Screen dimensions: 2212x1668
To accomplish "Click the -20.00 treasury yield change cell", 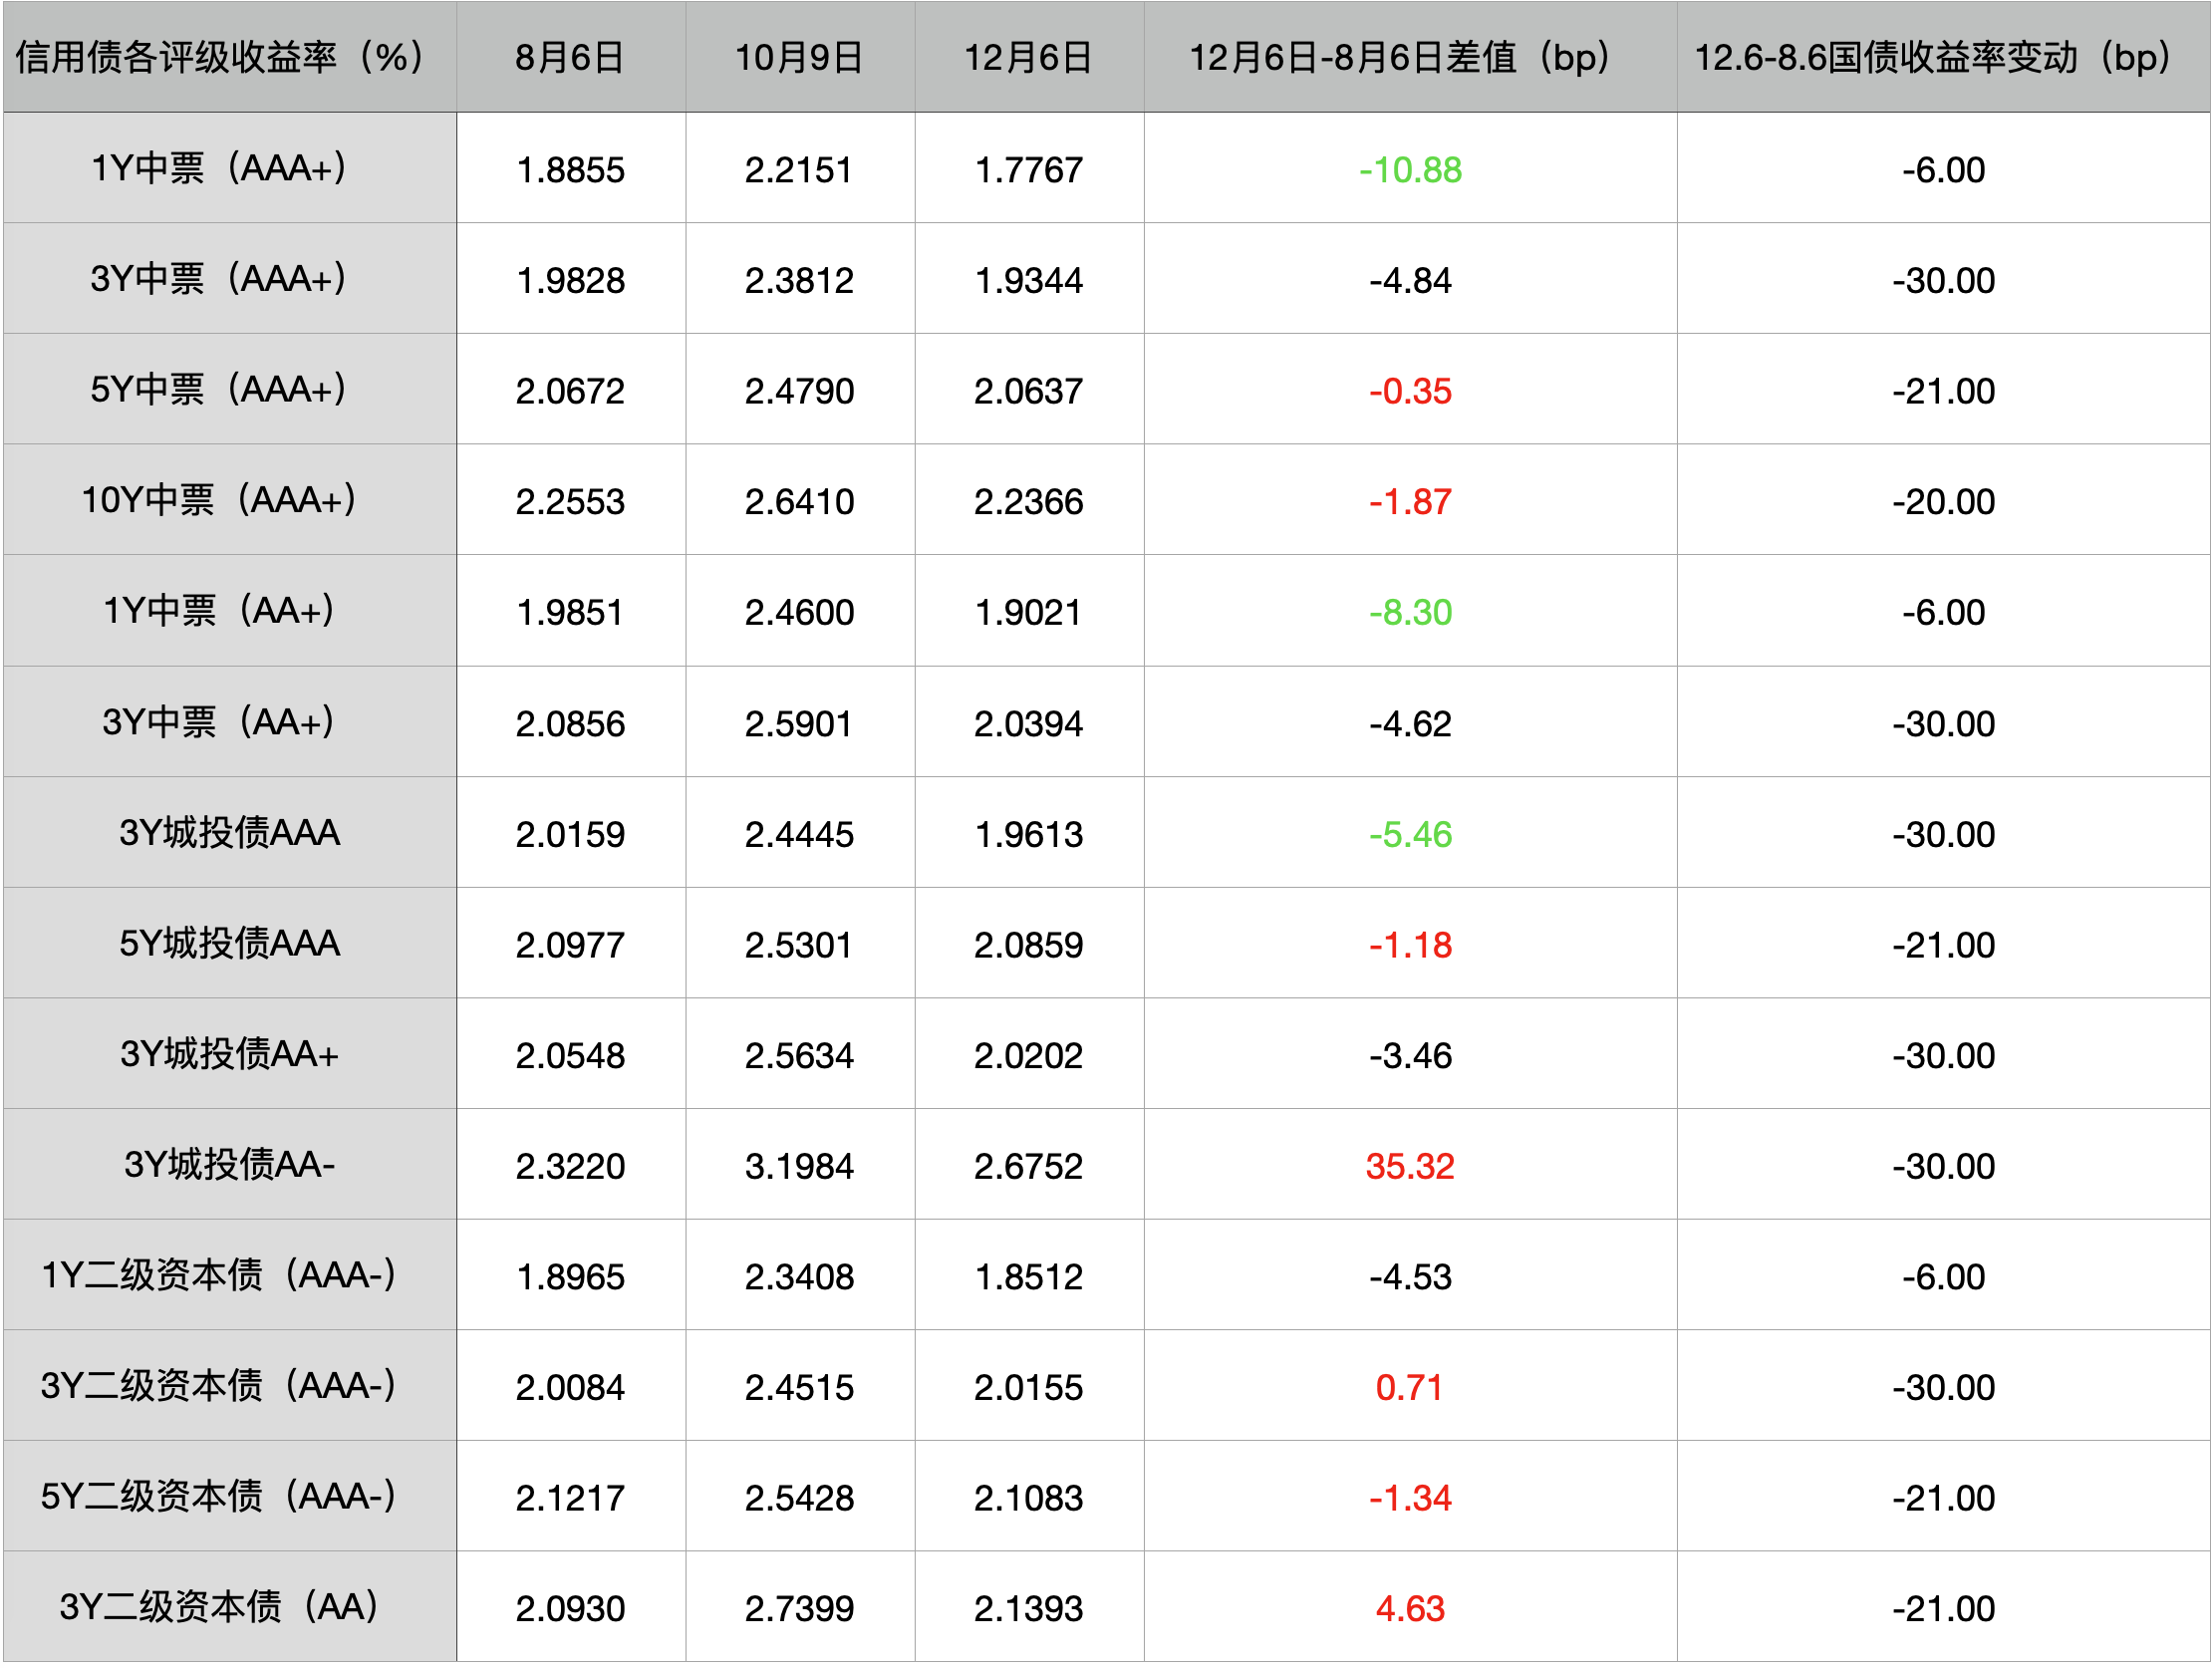I will coord(1943,501).
